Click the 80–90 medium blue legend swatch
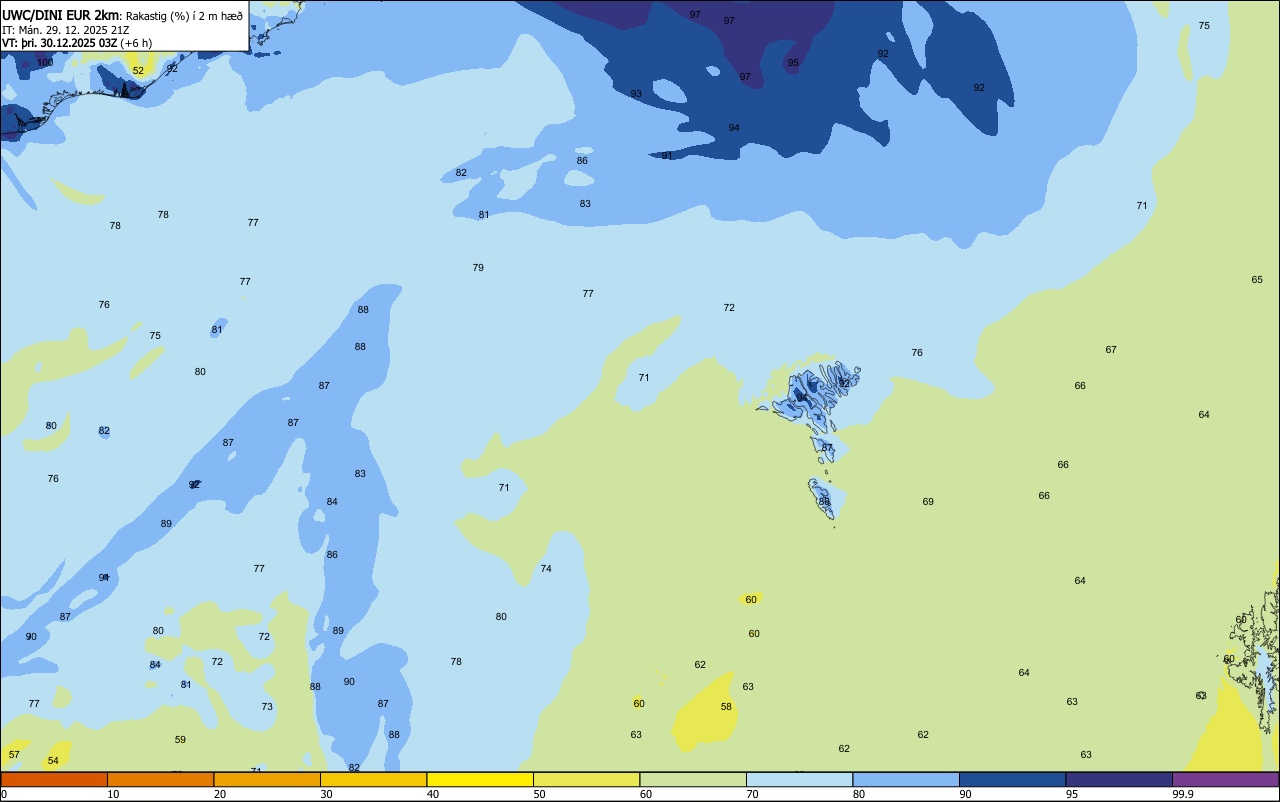1280x802 pixels. [906, 779]
